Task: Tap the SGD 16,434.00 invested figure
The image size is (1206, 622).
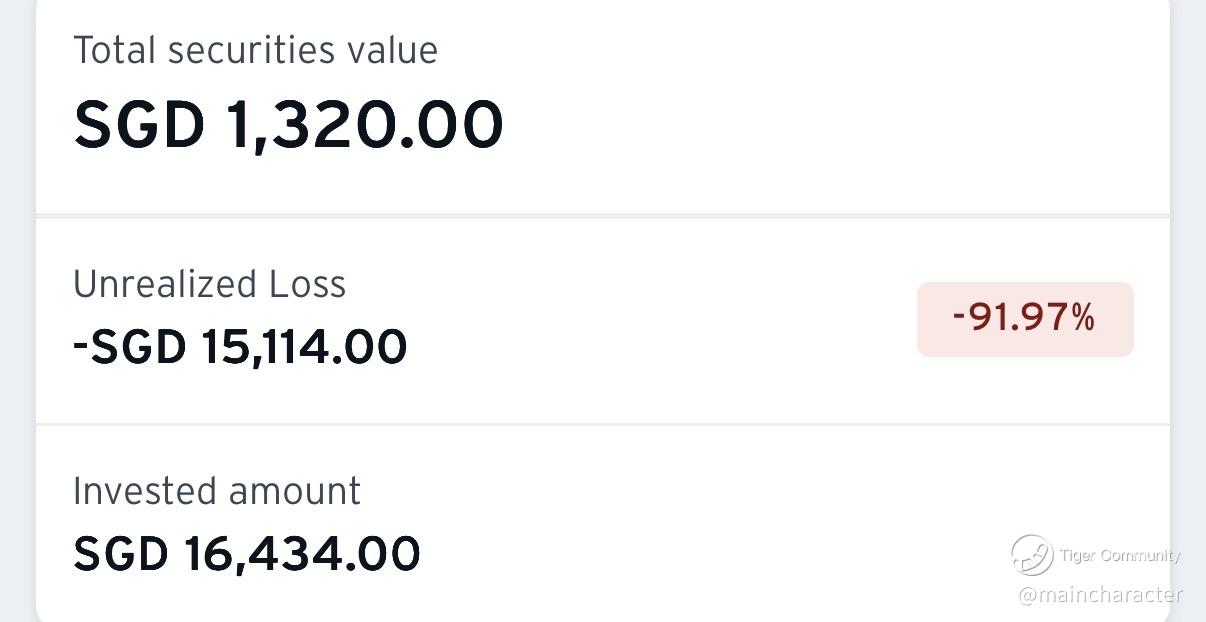Action: point(246,553)
